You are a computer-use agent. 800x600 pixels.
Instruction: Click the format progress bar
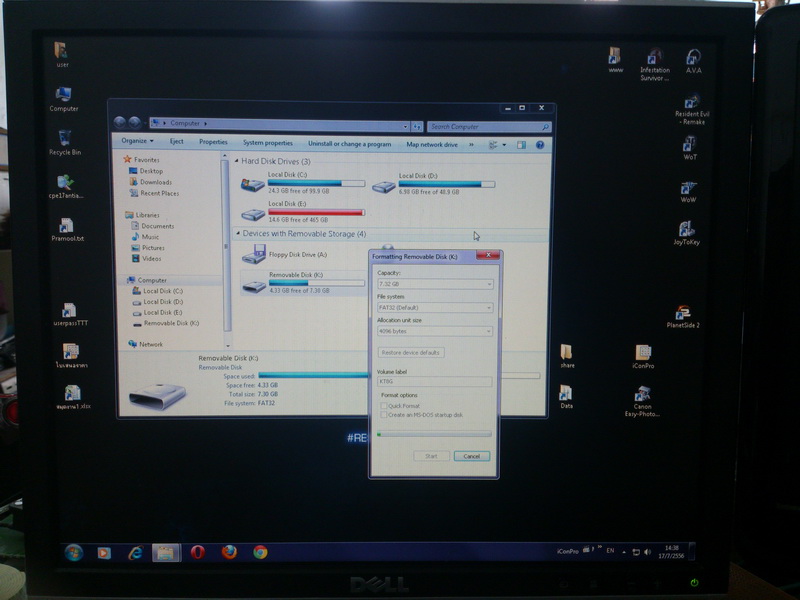click(434, 434)
